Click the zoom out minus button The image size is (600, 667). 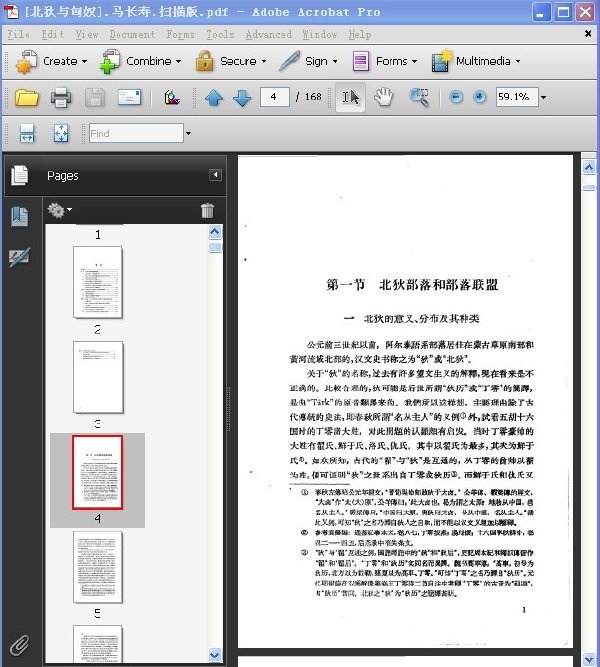(456, 97)
